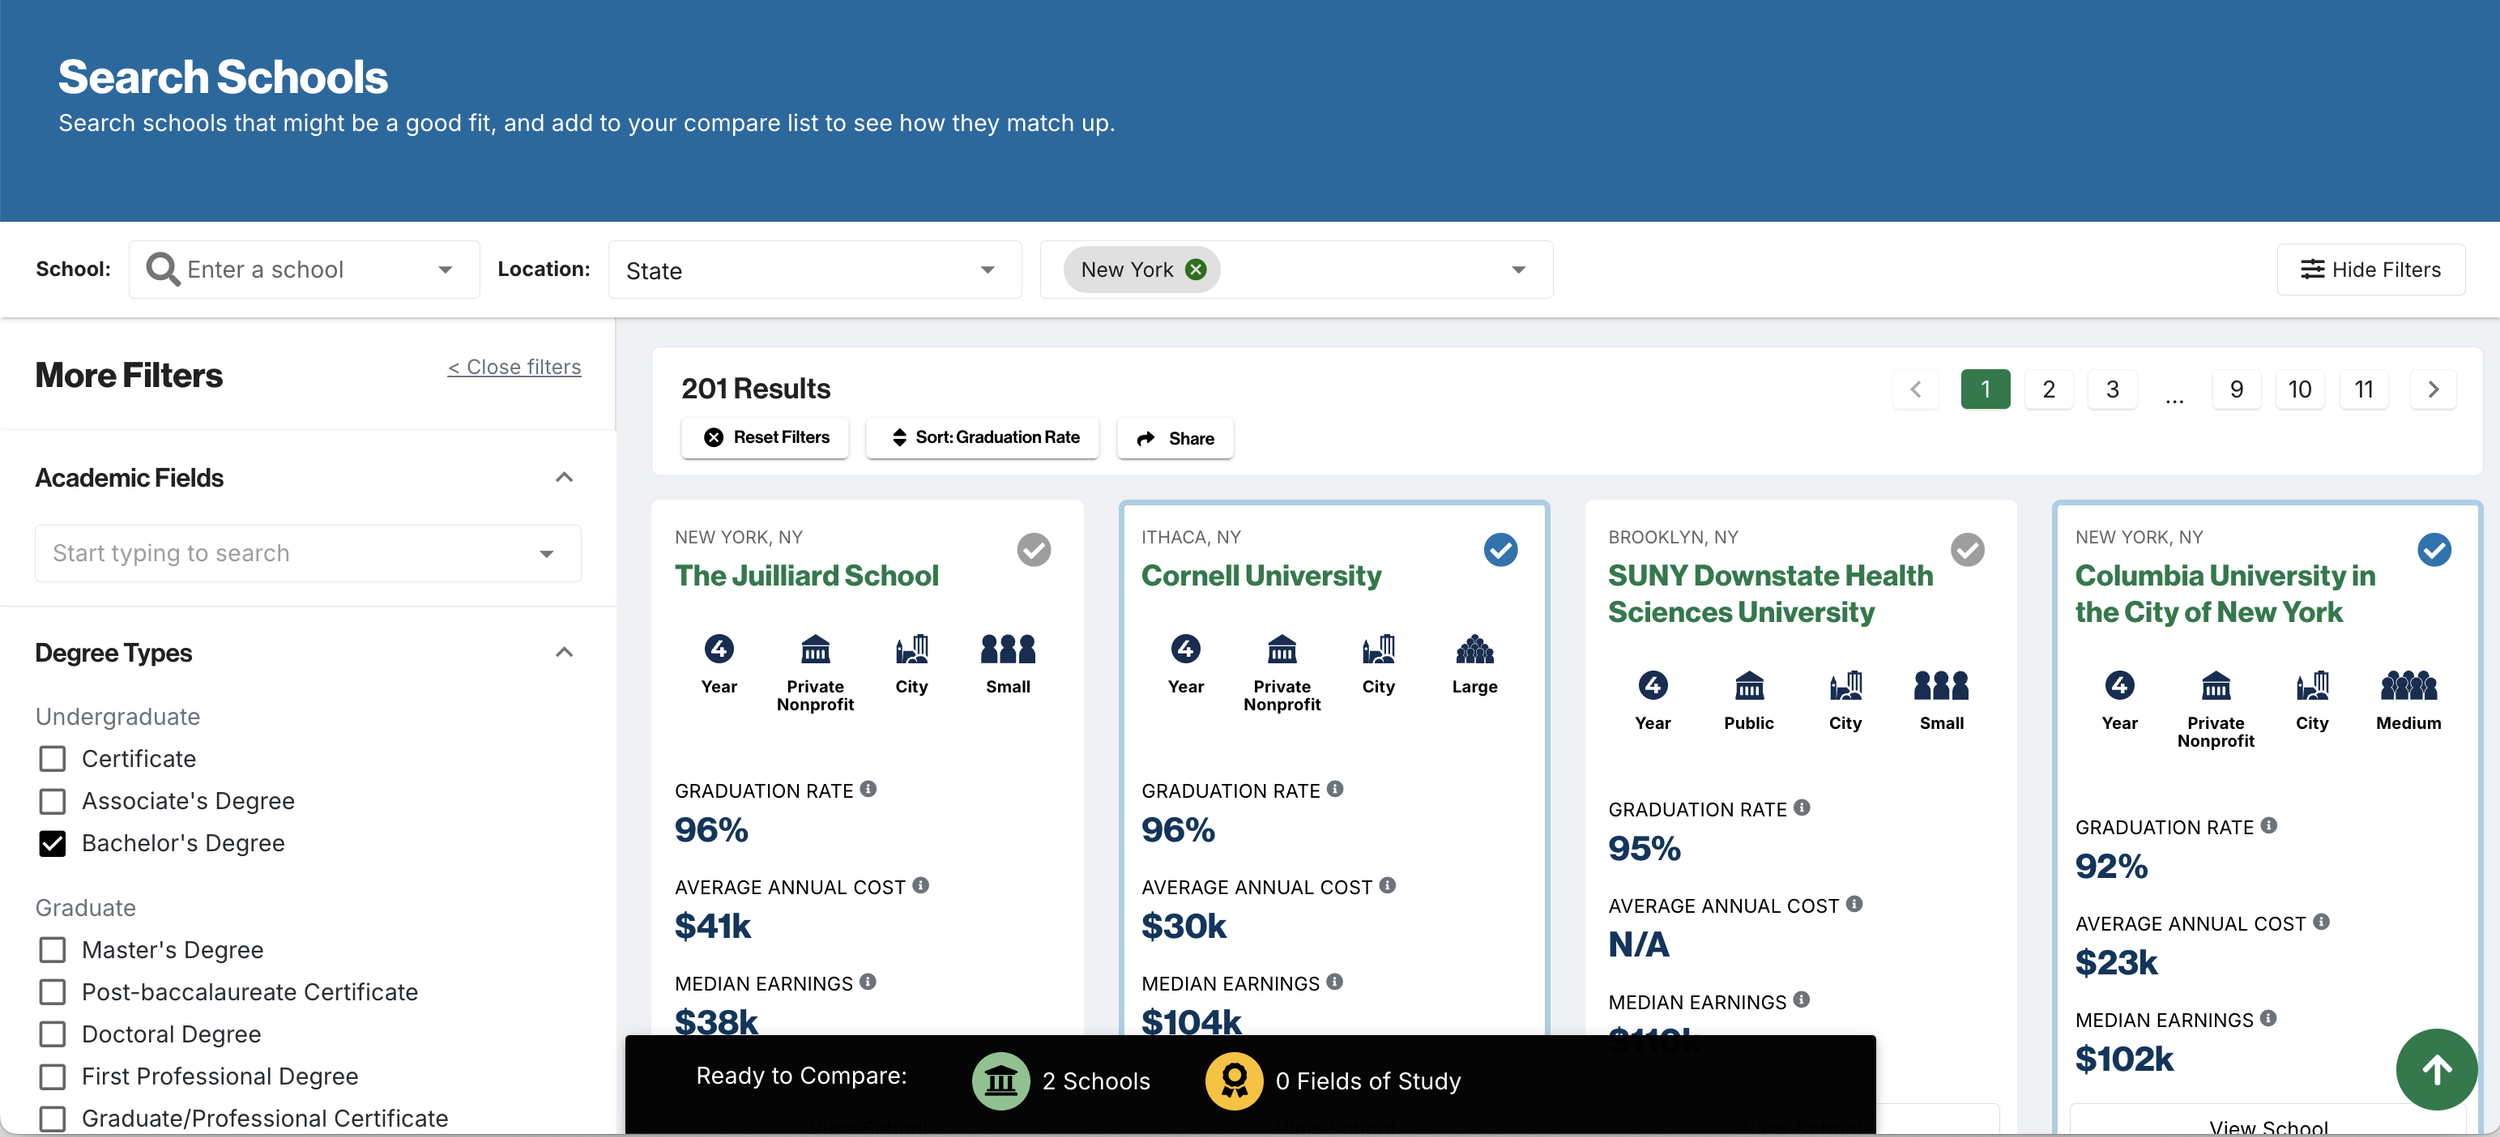Go to results page 10
This screenshot has height=1137, width=2500.
(2300, 389)
